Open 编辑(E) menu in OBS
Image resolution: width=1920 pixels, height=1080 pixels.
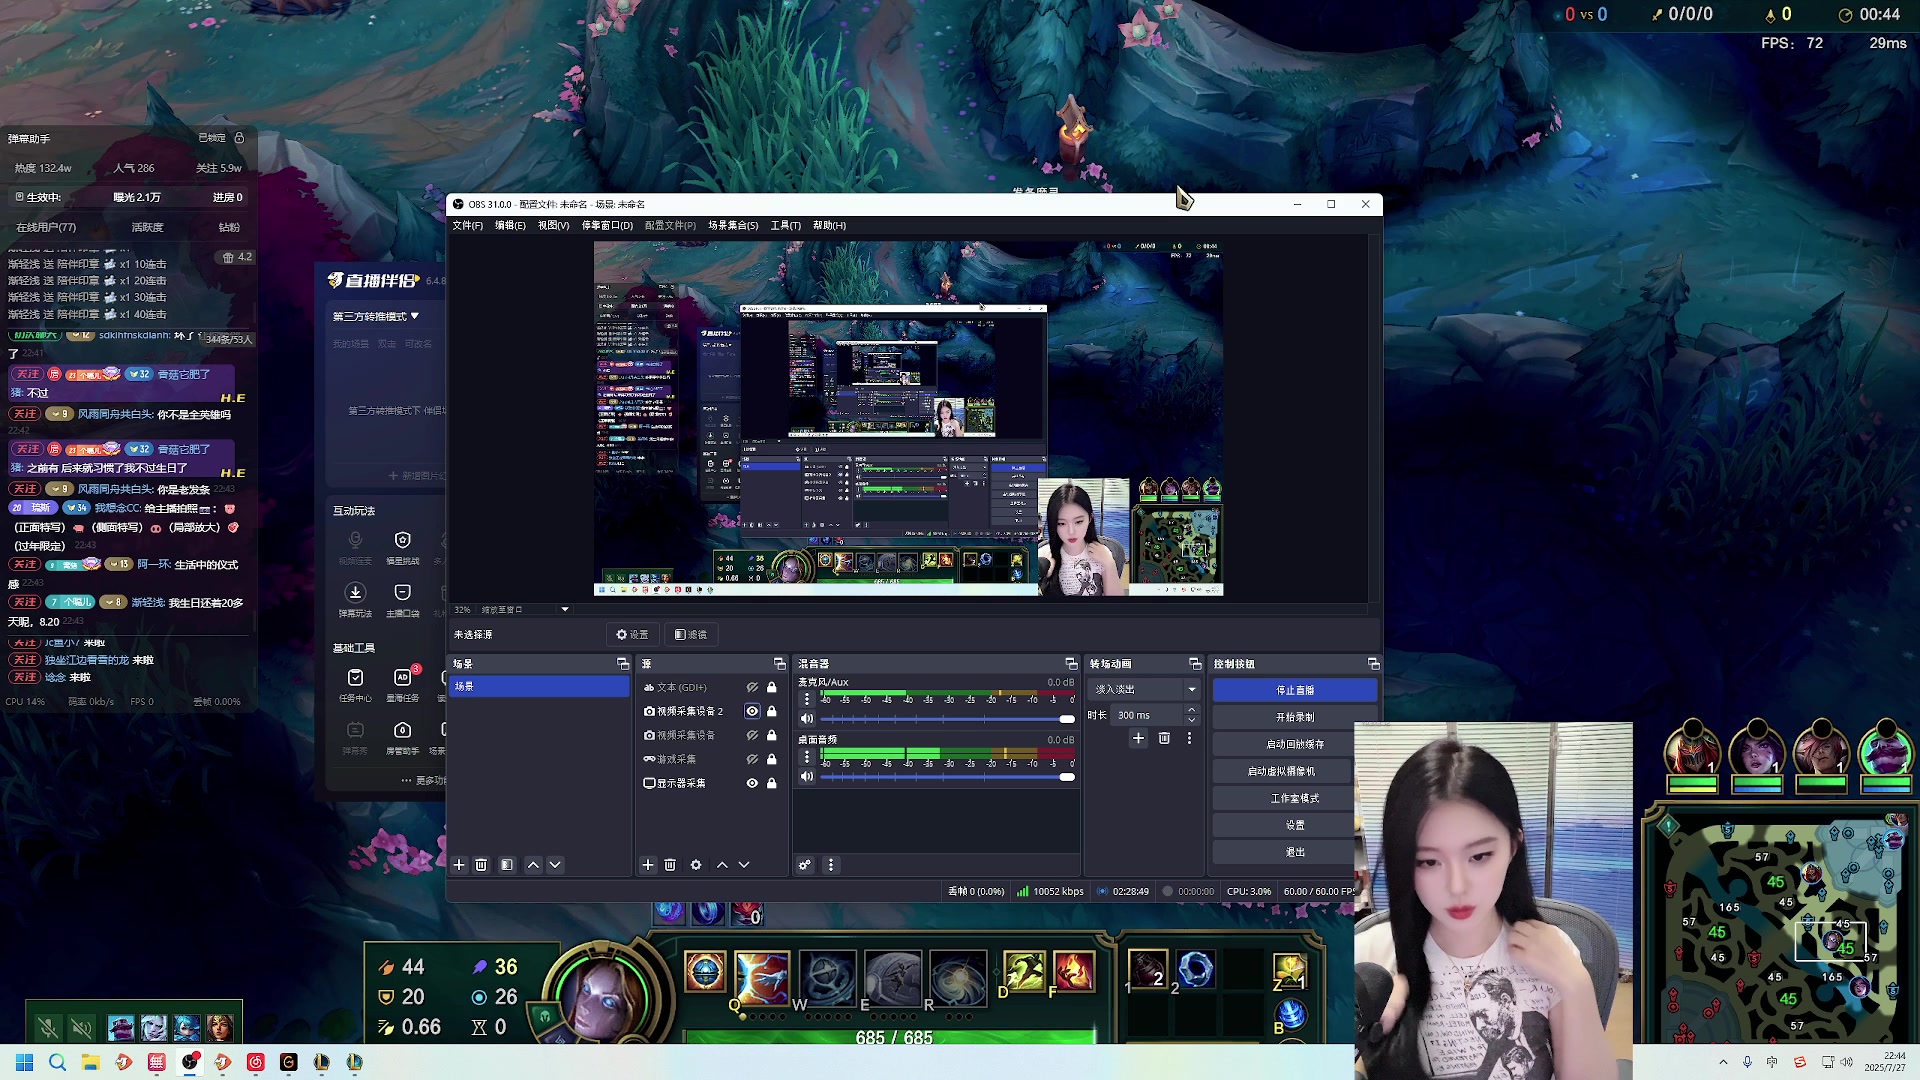pyautogui.click(x=510, y=226)
